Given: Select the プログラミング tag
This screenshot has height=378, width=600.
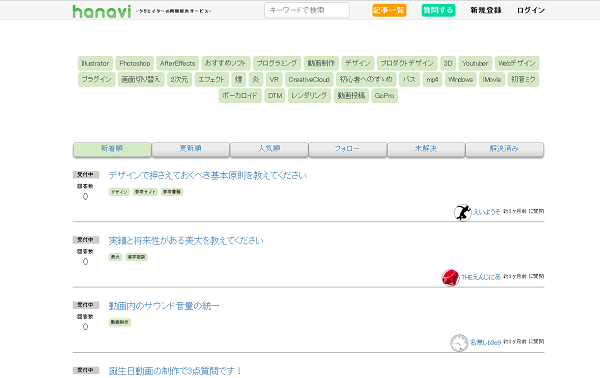Looking at the screenshot, I should coord(277,63).
